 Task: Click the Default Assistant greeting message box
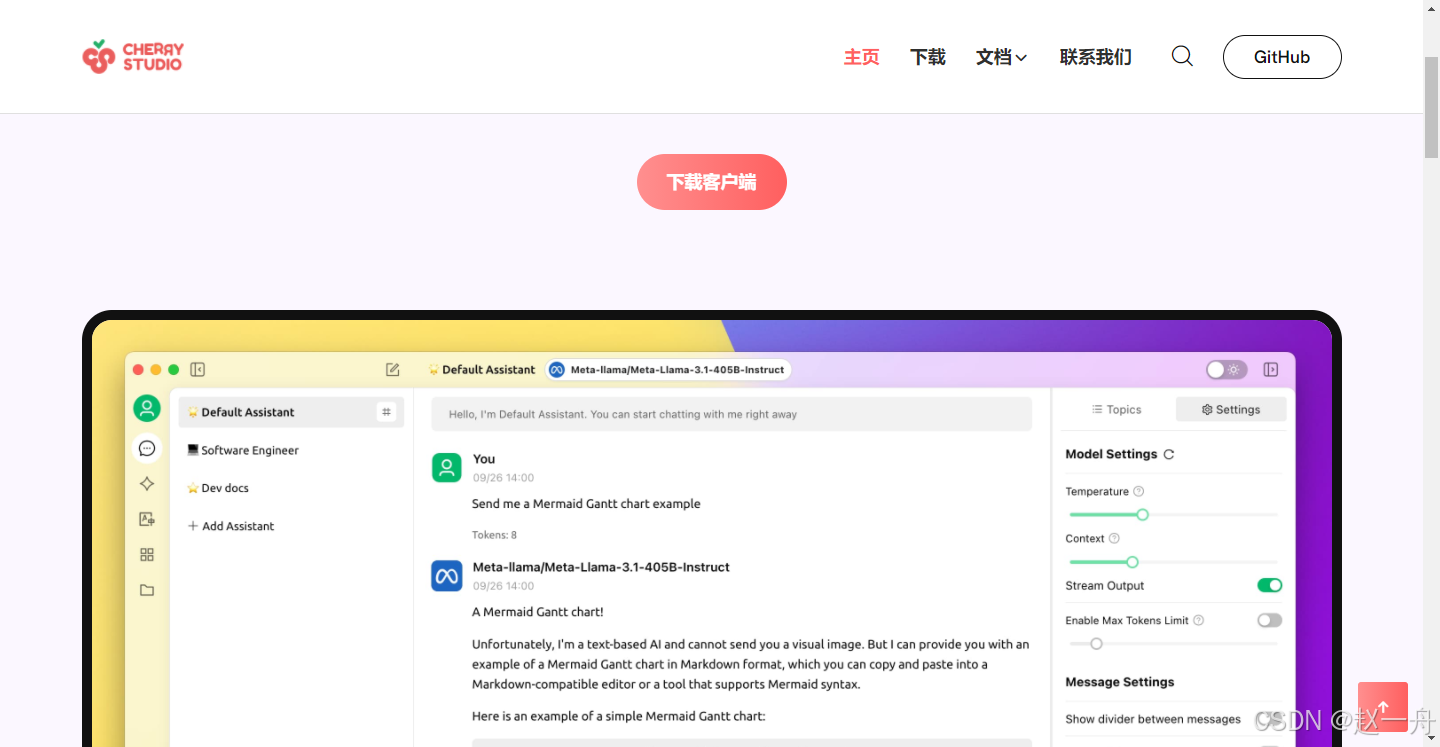(x=731, y=414)
